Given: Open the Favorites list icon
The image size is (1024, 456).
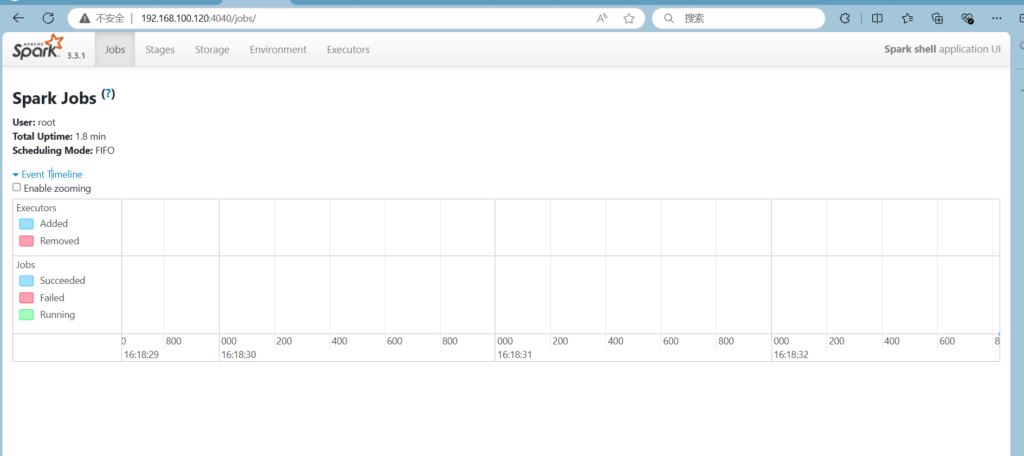Looking at the screenshot, I should pos(907,18).
